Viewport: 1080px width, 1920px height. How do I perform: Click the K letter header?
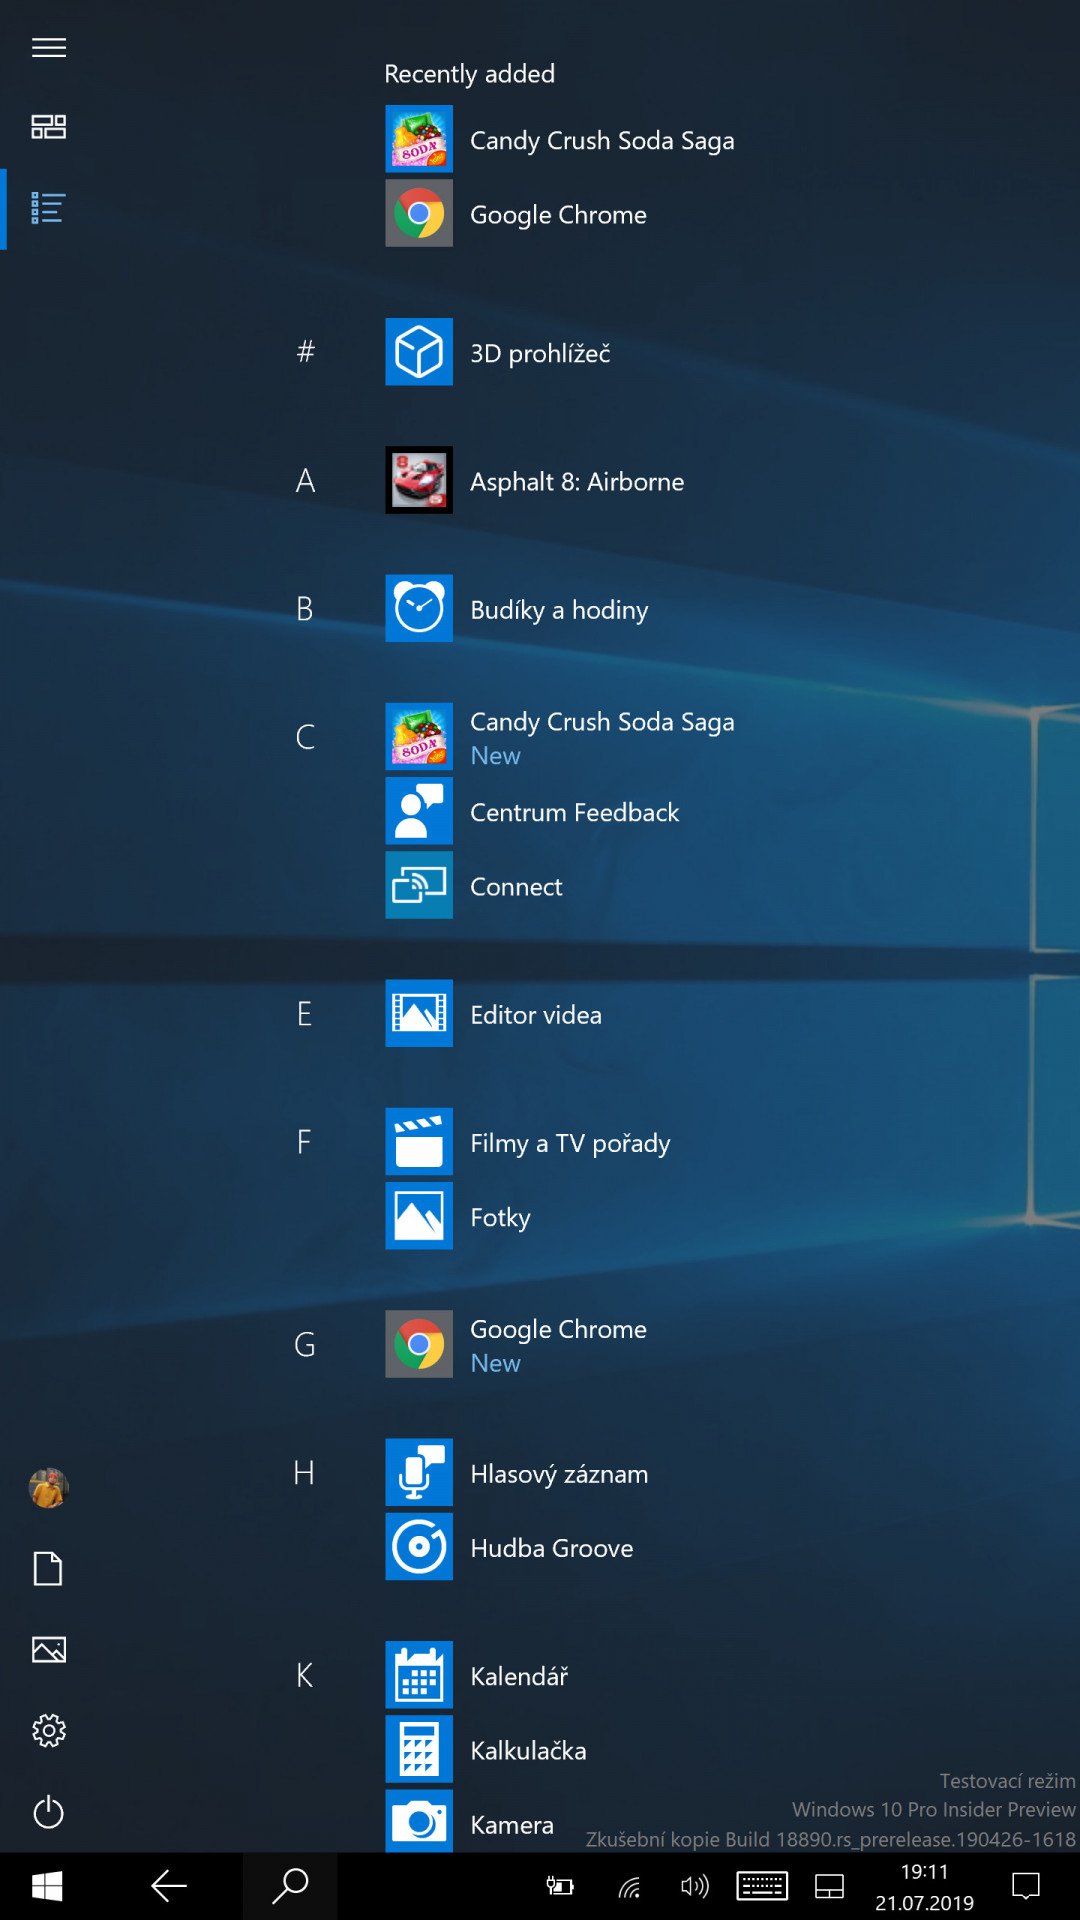coord(305,1675)
